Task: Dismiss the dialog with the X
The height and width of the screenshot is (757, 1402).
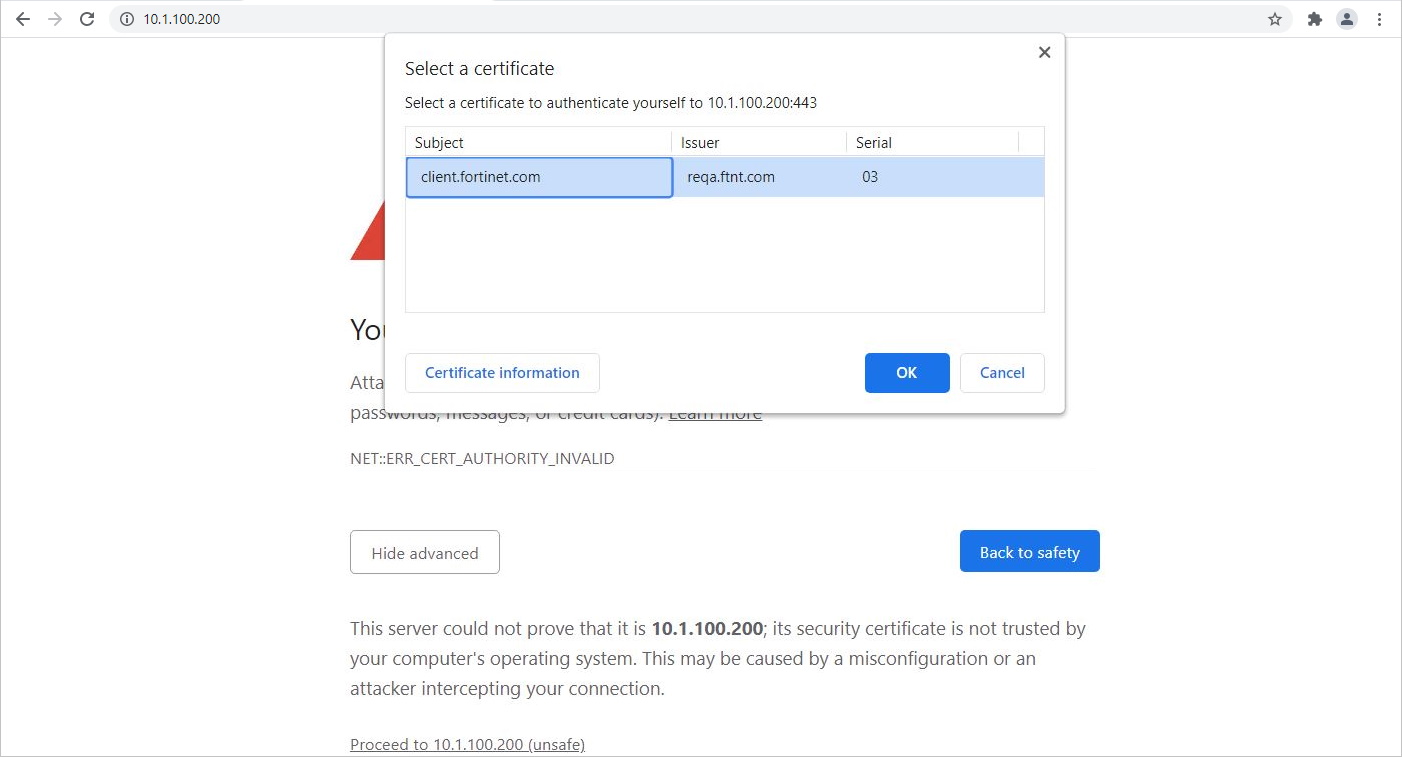Action: point(1044,52)
